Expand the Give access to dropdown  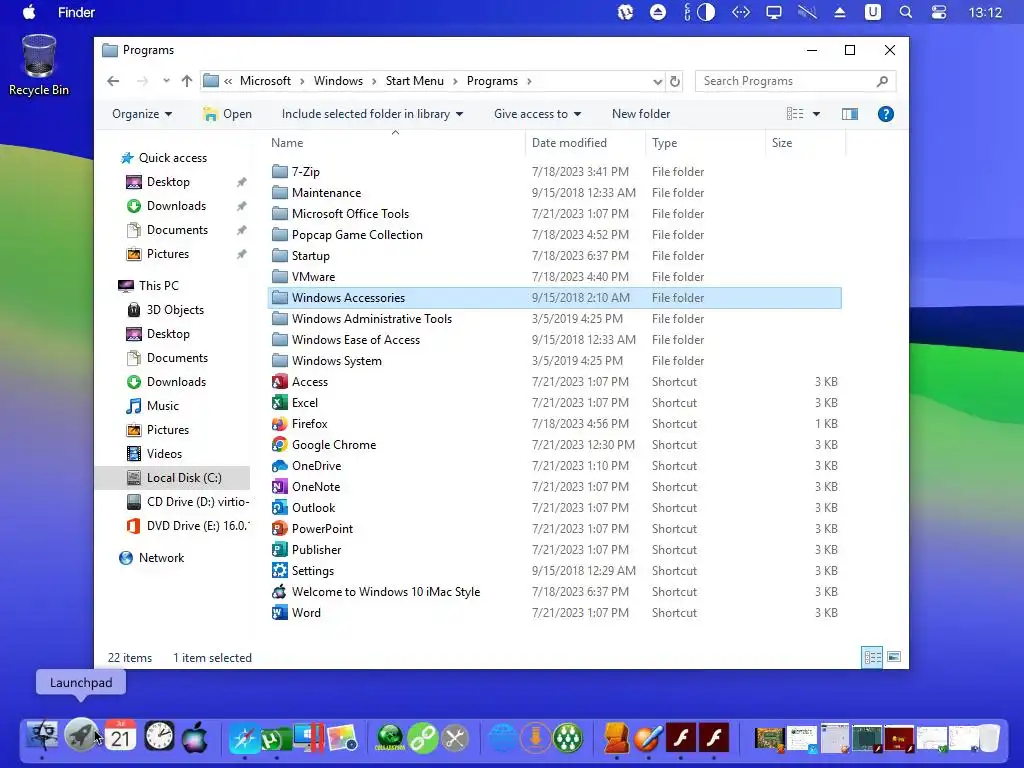pos(537,114)
